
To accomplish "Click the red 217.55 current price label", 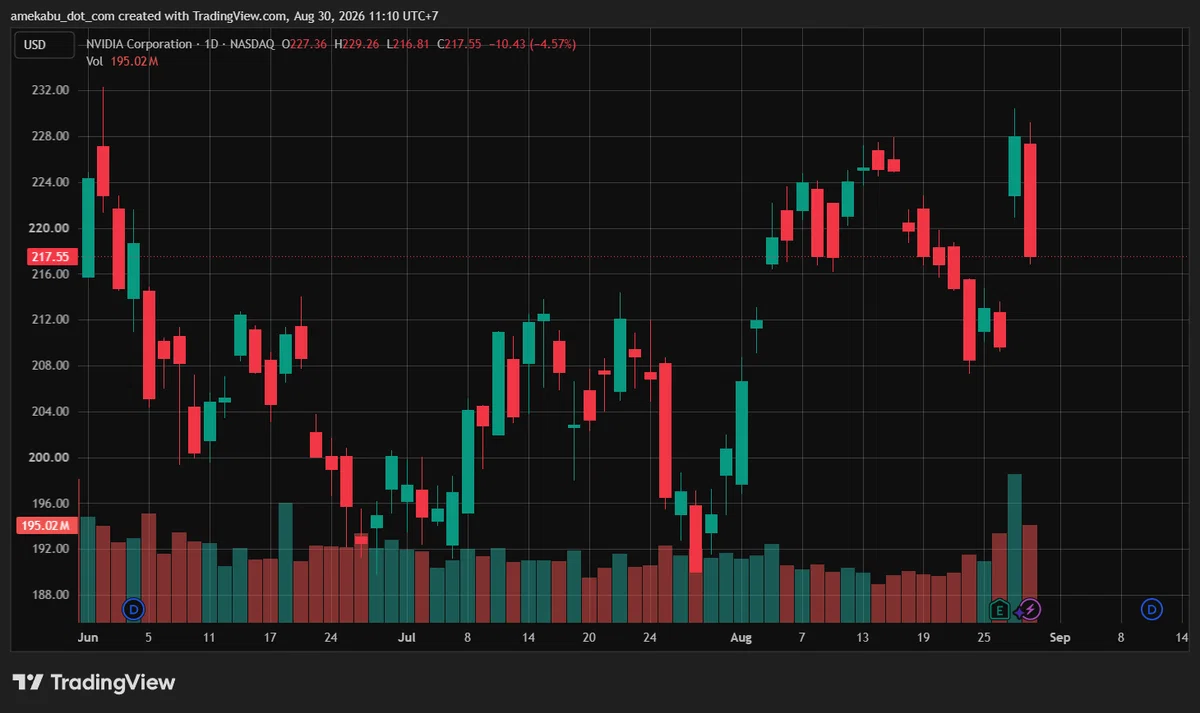I will 50,257.
